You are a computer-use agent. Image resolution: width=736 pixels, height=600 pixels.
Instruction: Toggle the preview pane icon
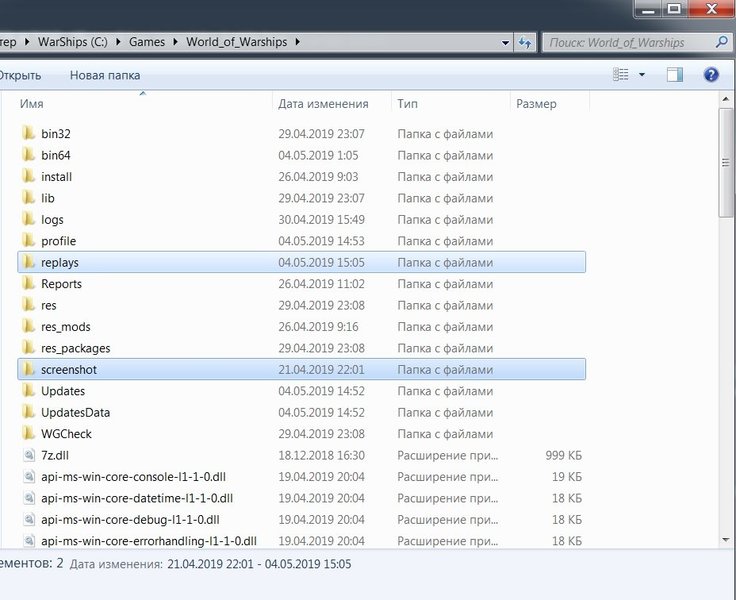(675, 75)
